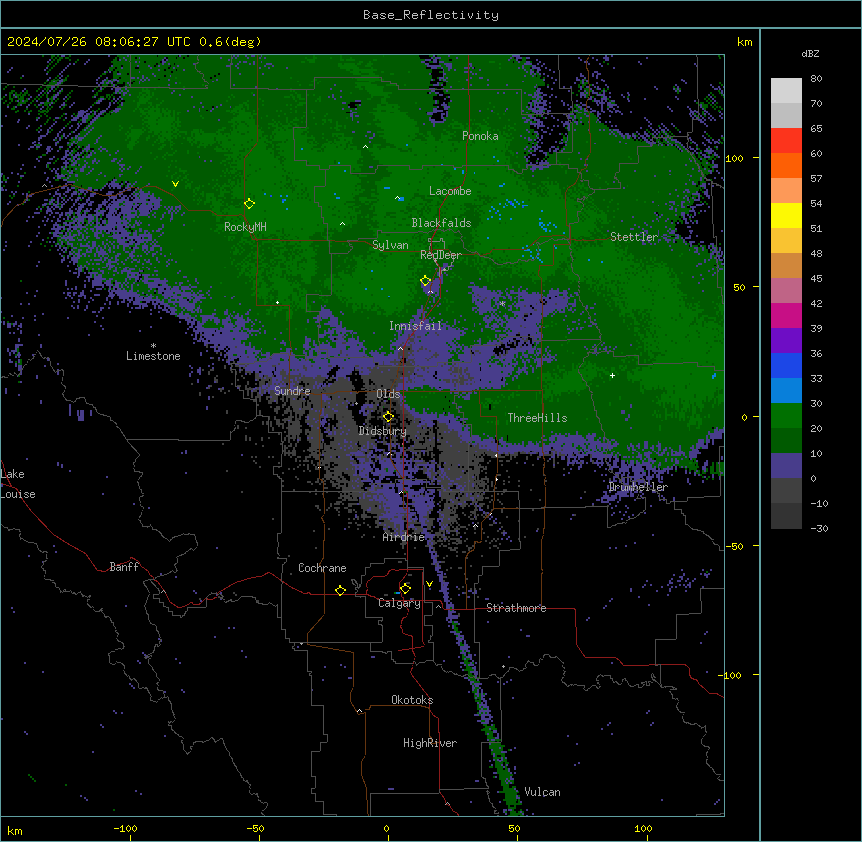This screenshot has width=862, height=842.
Task: Click the Innisfail label
Action: [x=415, y=326]
